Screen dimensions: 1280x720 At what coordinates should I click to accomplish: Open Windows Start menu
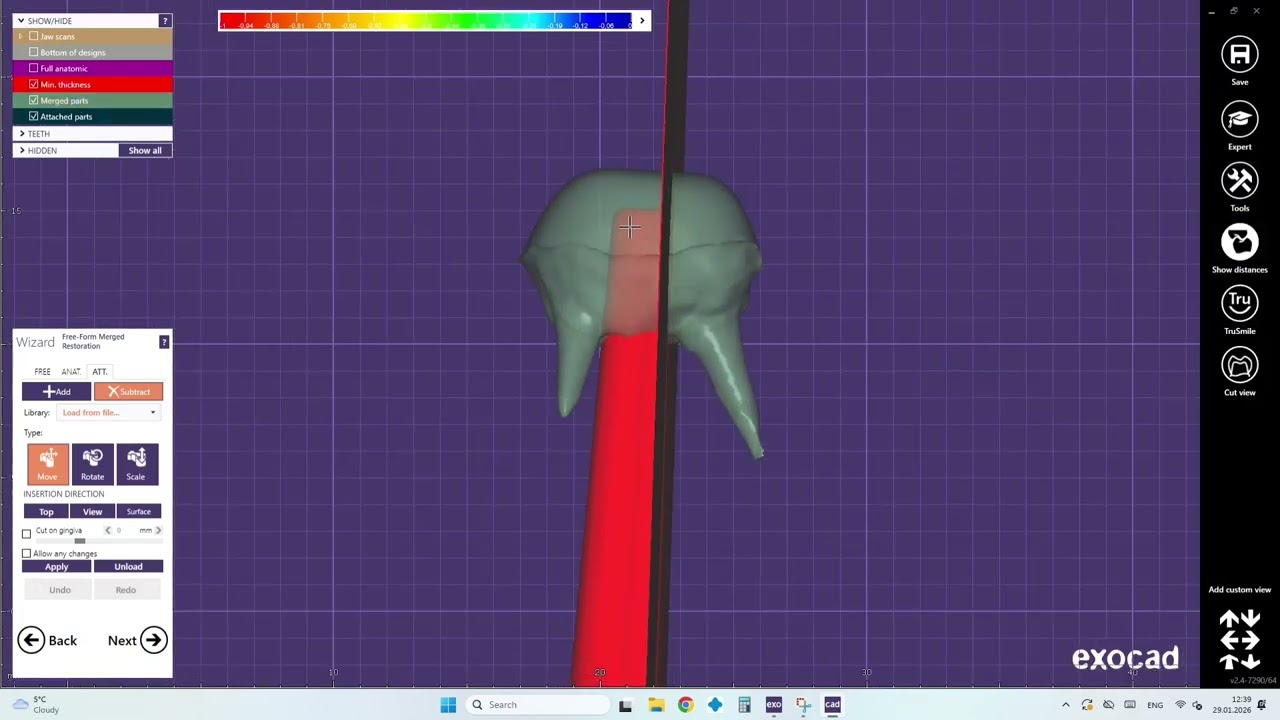[448, 705]
